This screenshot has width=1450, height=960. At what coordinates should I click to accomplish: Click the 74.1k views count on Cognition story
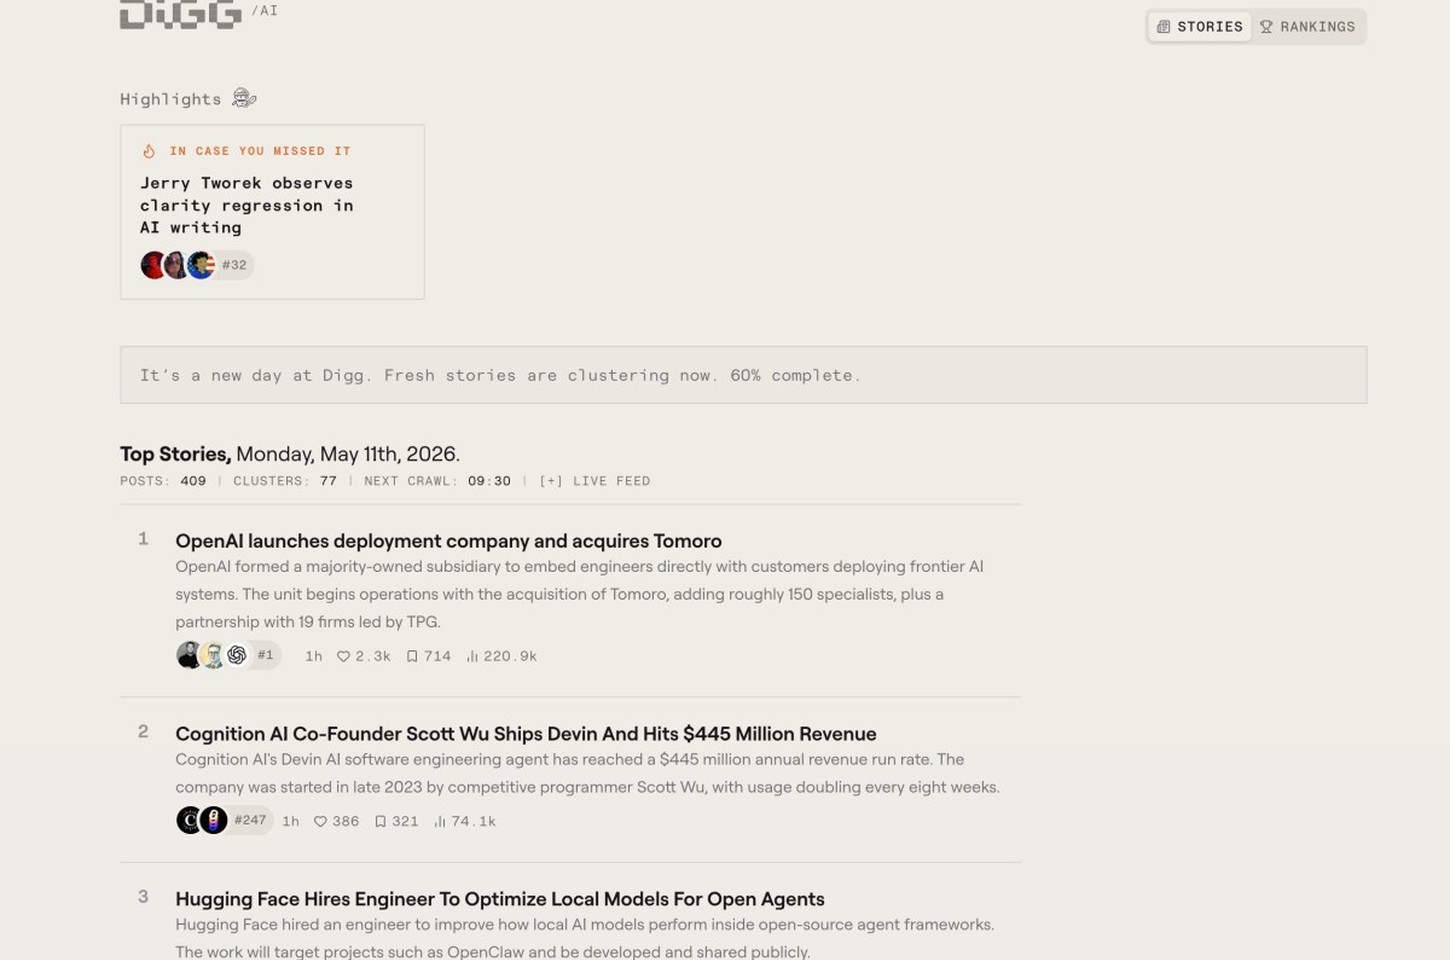tap(473, 821)
